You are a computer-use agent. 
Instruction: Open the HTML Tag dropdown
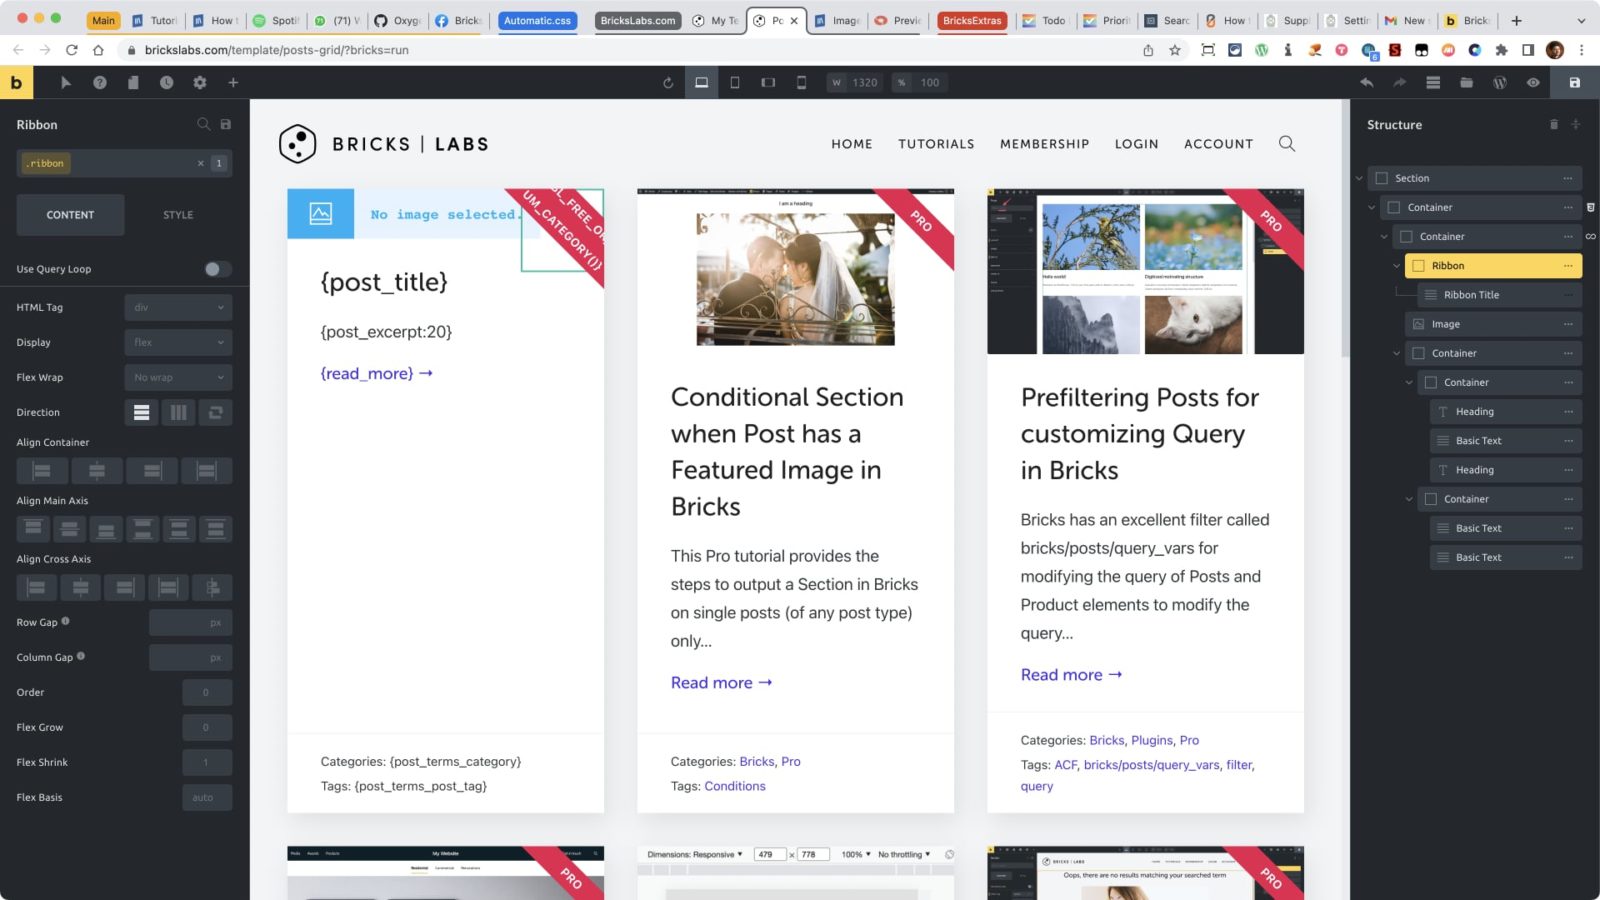tap(178, 308)
